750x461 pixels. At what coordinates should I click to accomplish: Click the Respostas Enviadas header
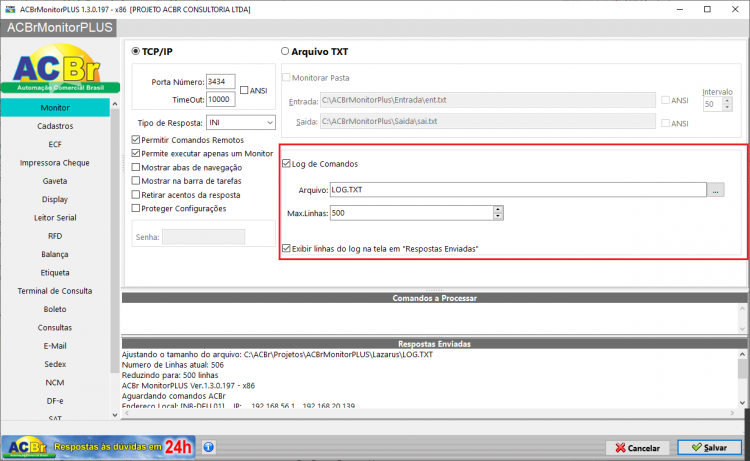(x=434, y=344)
